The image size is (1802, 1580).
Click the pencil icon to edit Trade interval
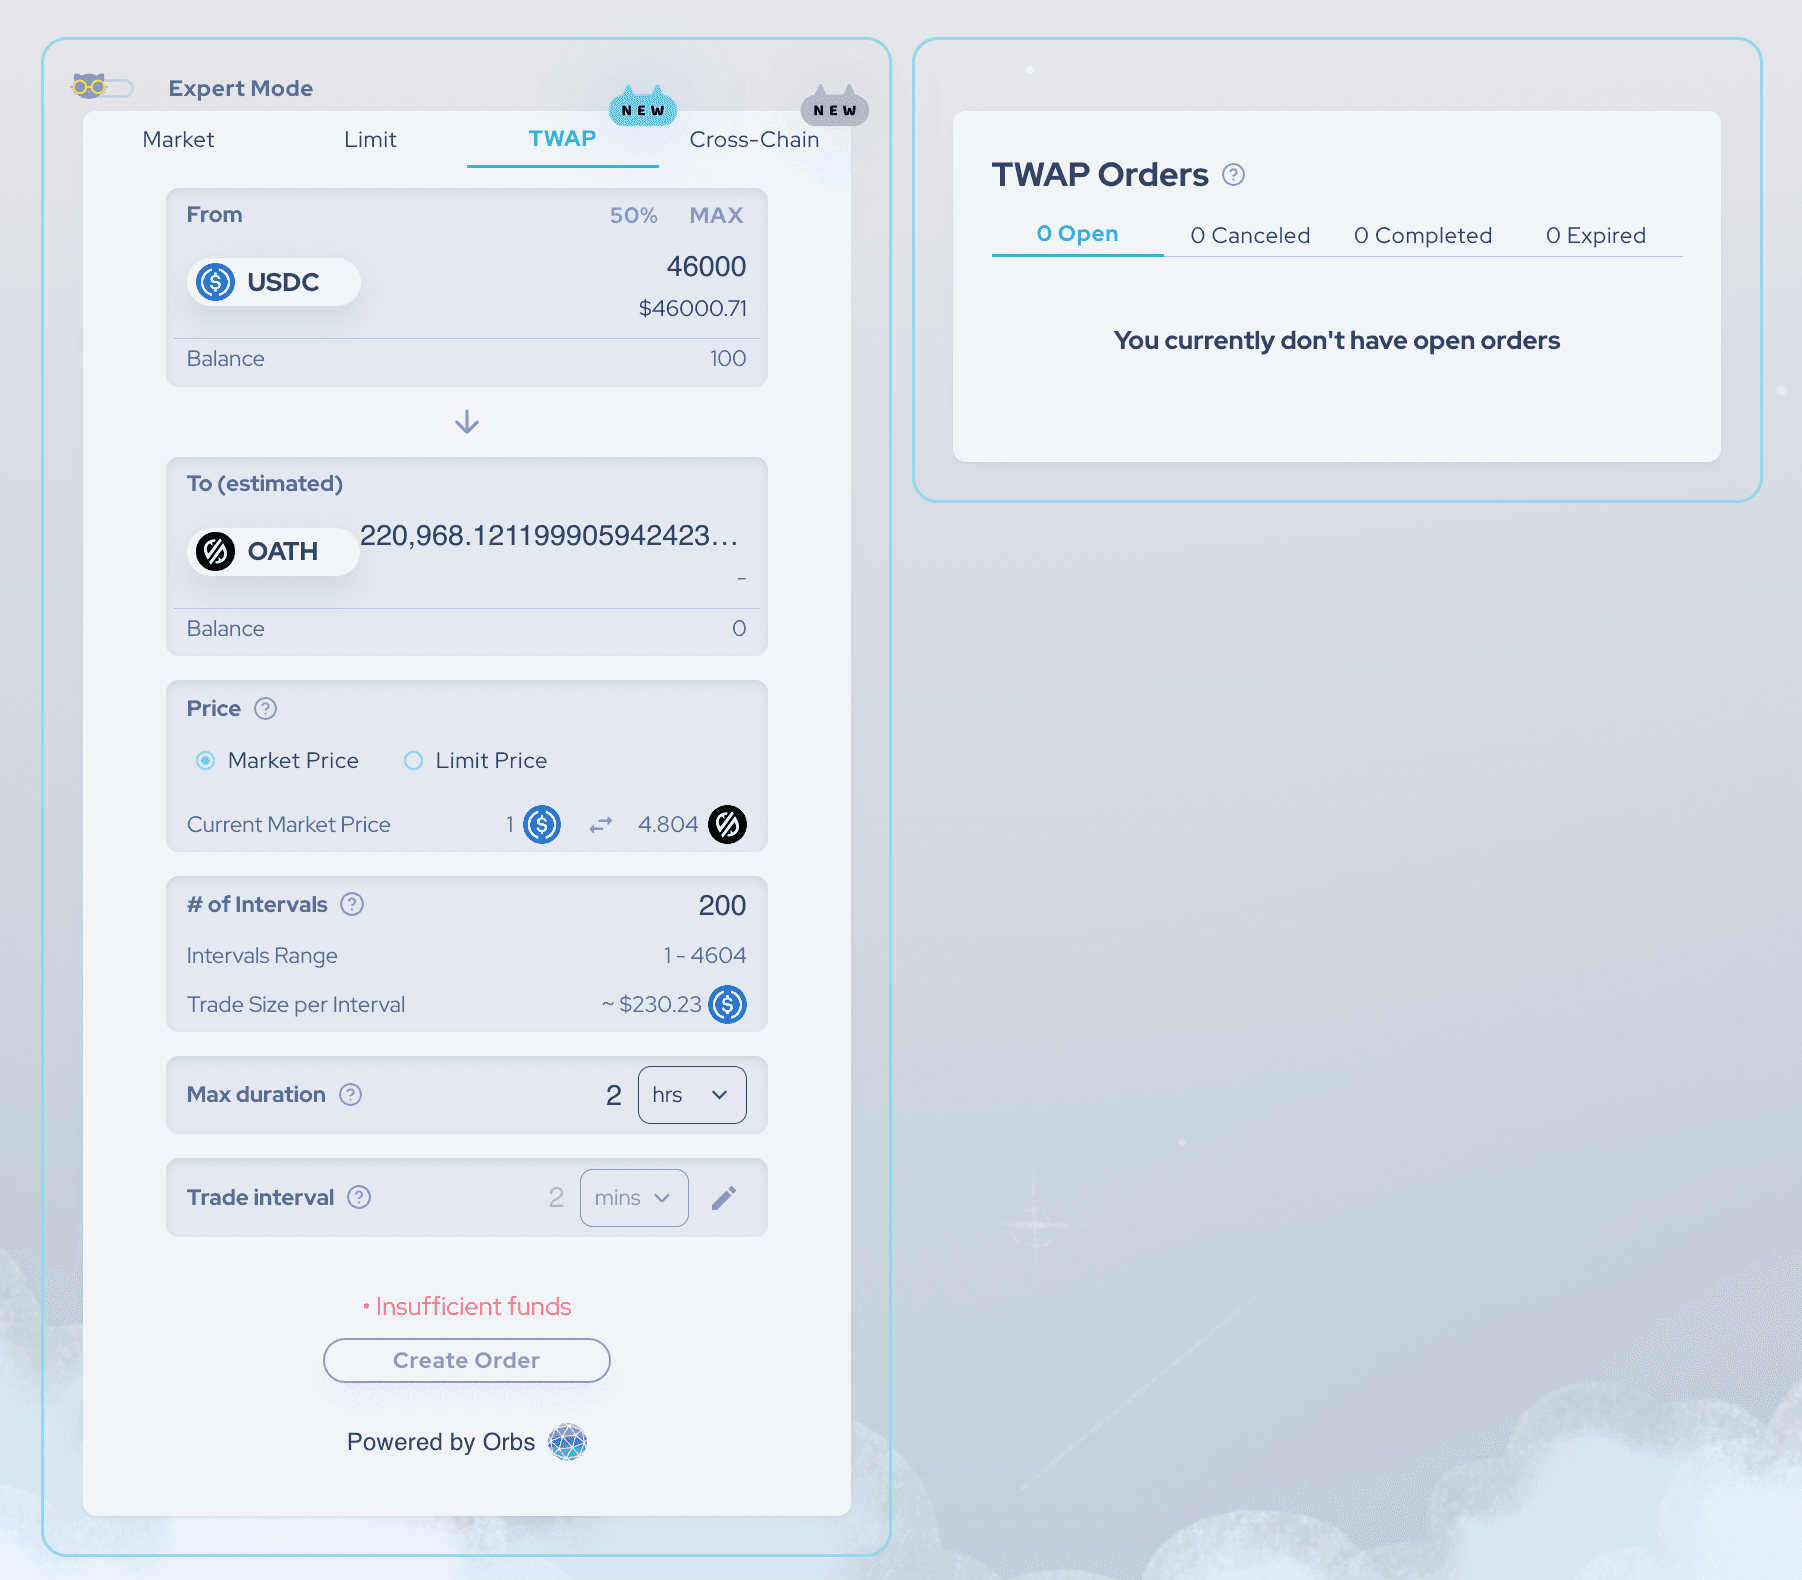click(x=724, y=1198)
